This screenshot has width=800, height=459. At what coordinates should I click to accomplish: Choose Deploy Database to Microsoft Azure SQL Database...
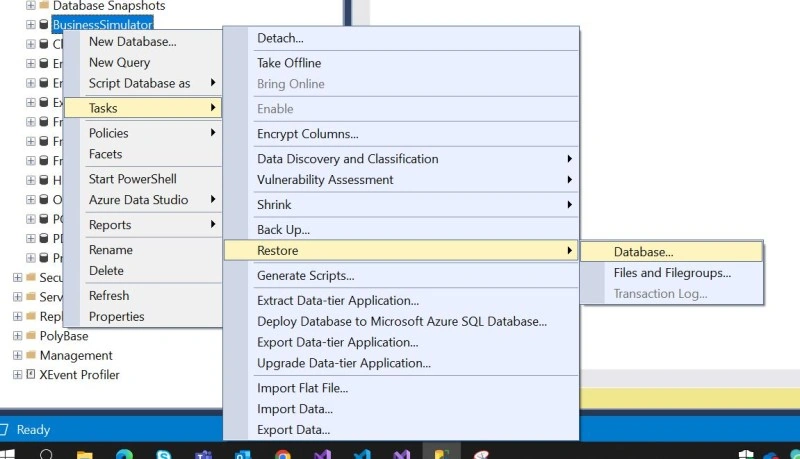(401, 321)
